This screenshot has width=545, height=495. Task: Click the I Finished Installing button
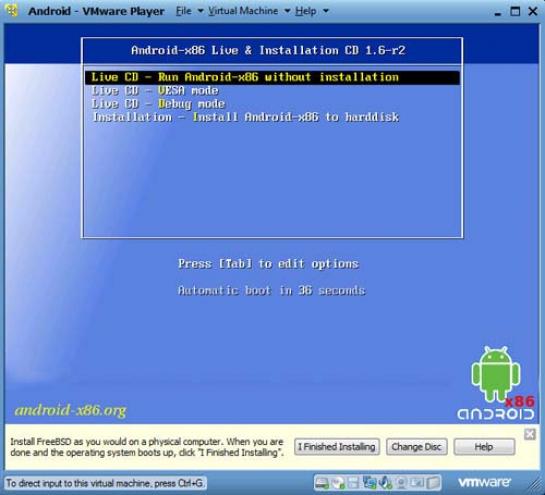[x=337, y=447]
